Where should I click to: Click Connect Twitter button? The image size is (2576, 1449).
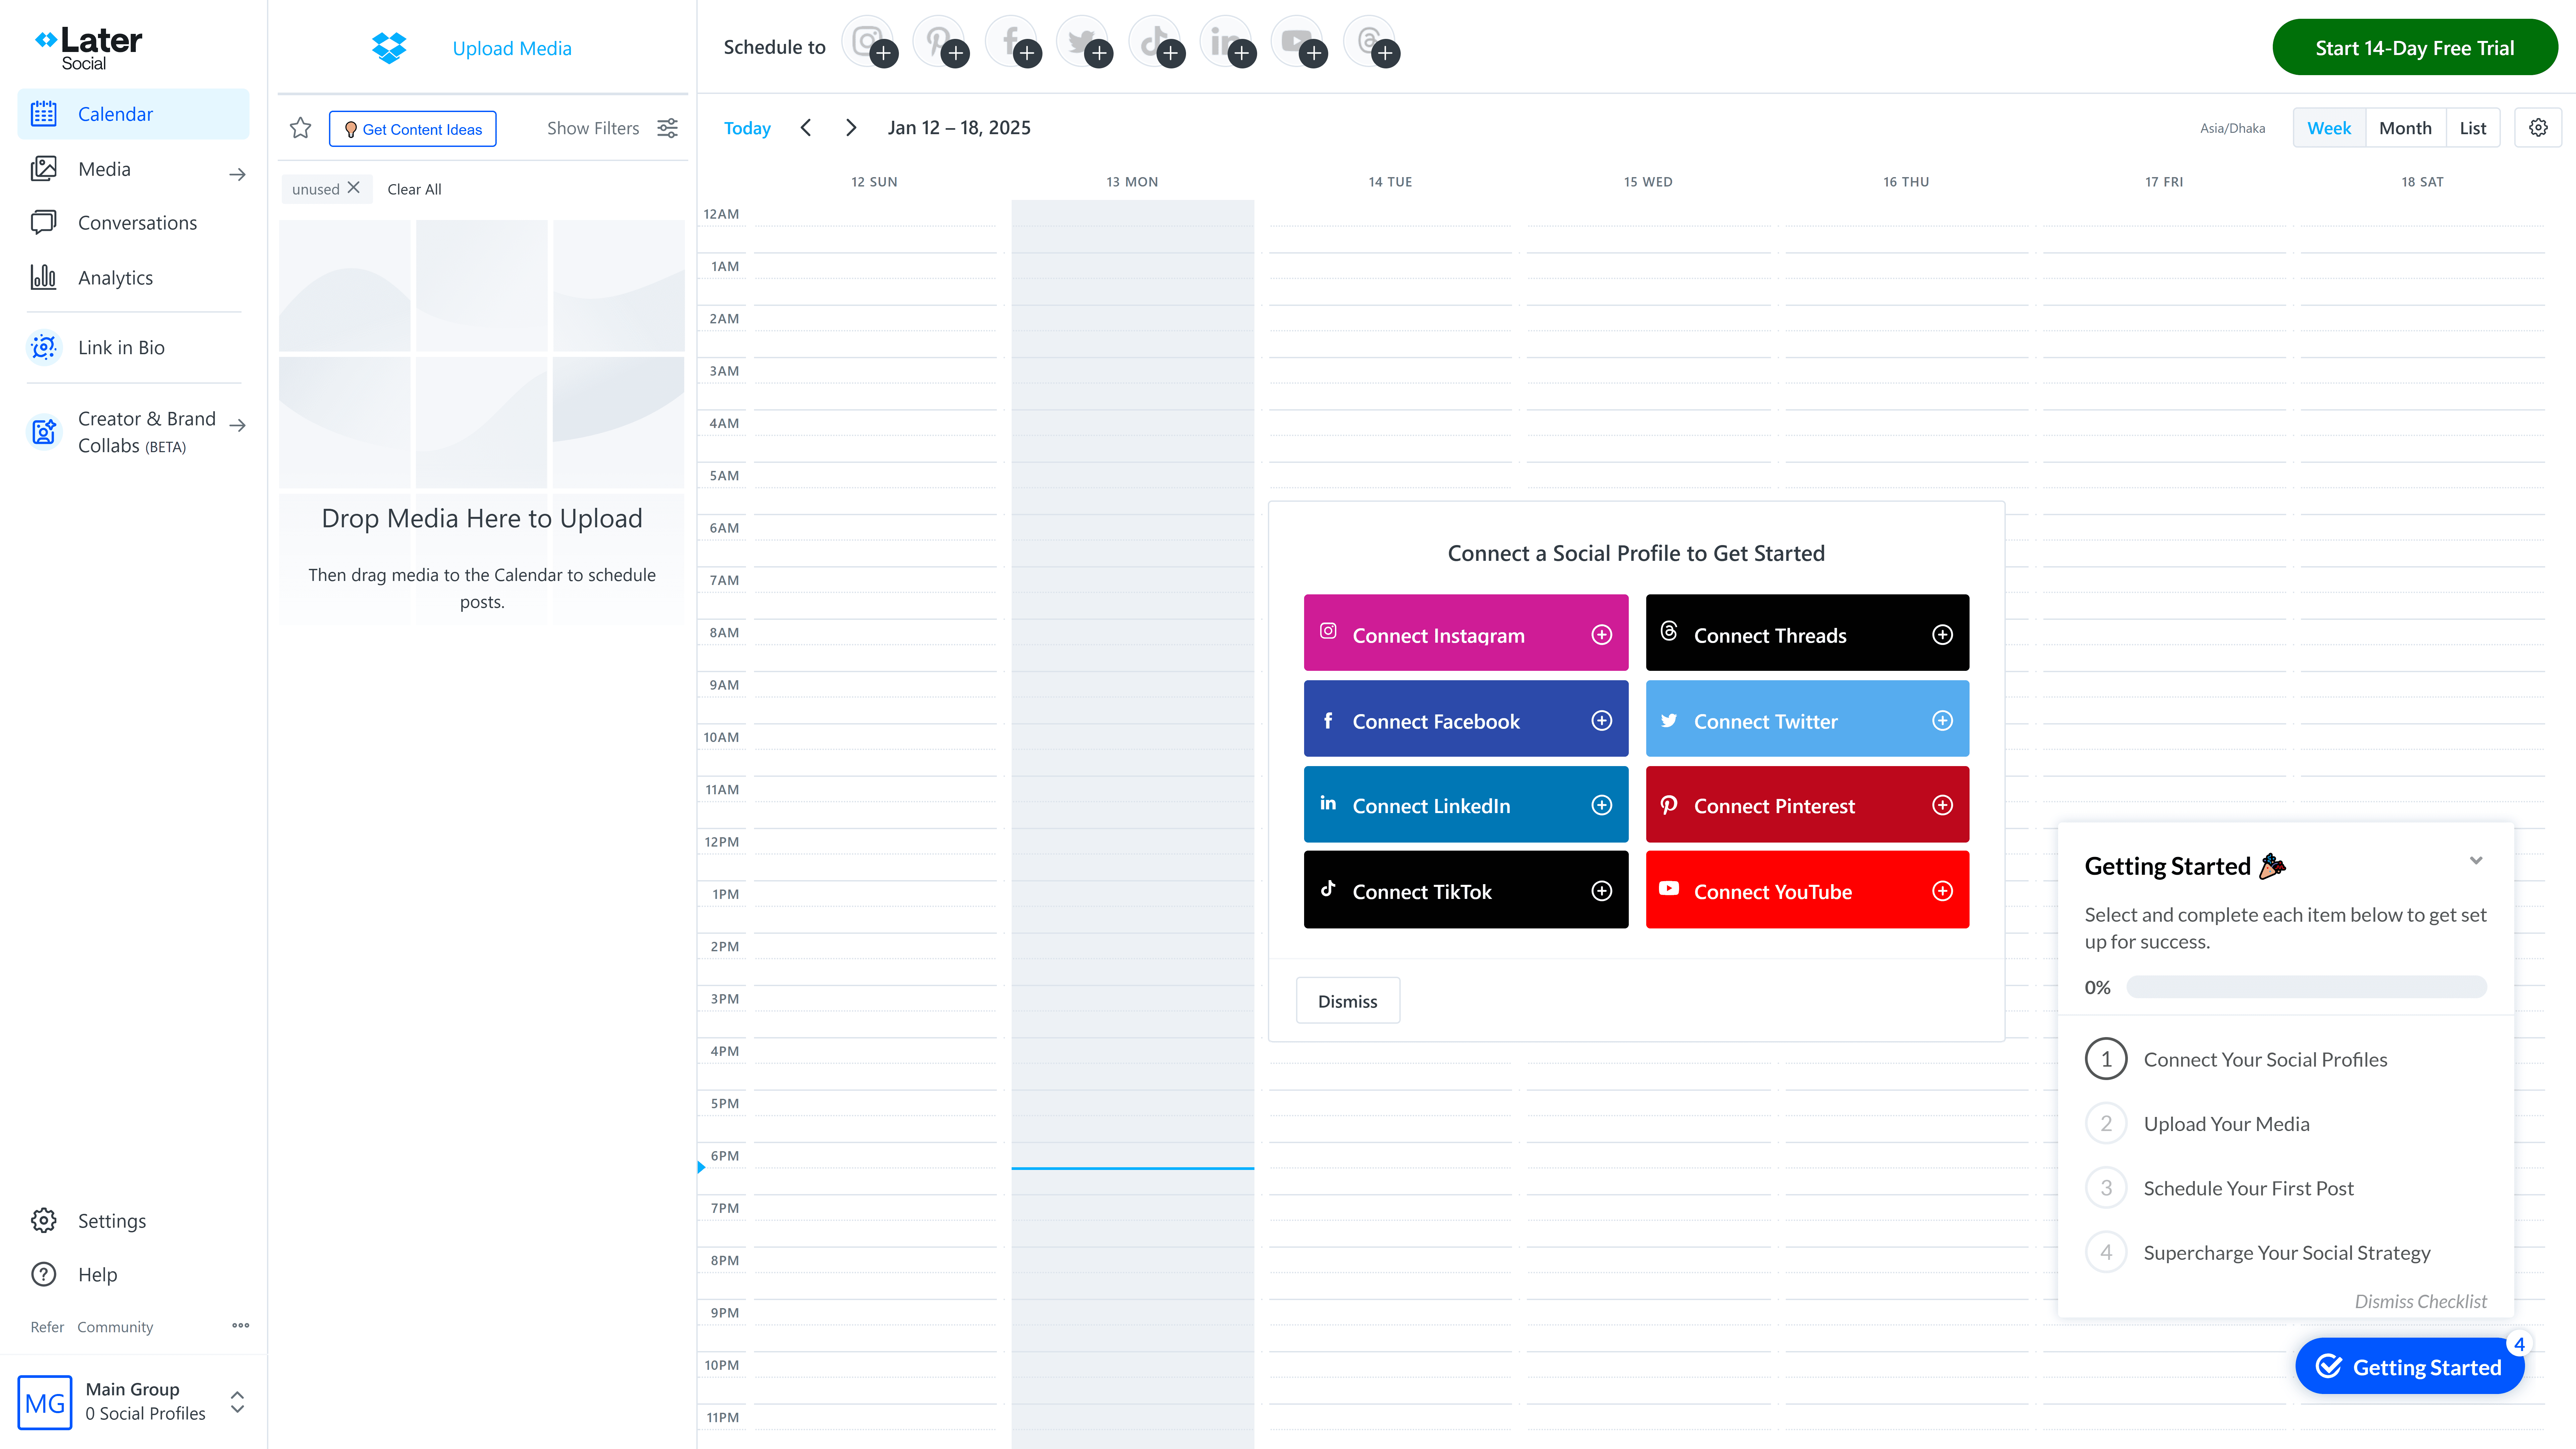click(x=1807, y=719)
